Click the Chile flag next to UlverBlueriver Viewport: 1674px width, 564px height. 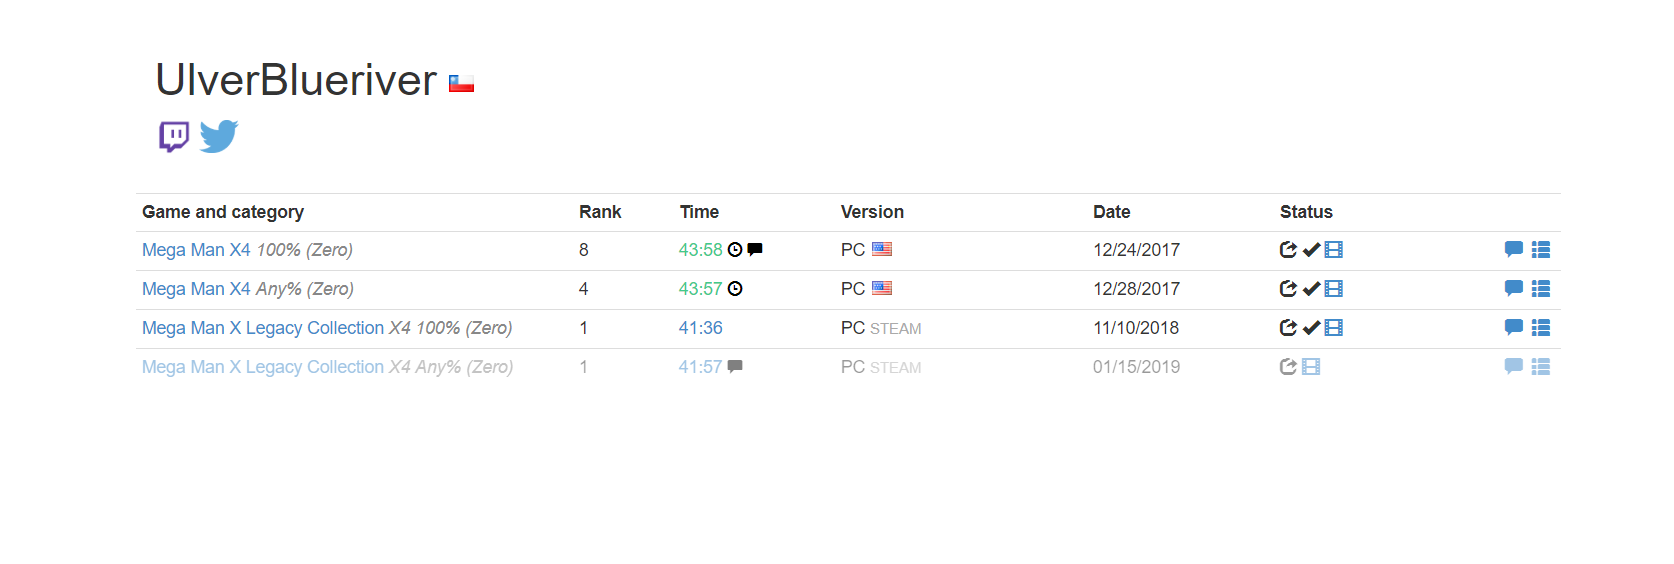point(461,84)
